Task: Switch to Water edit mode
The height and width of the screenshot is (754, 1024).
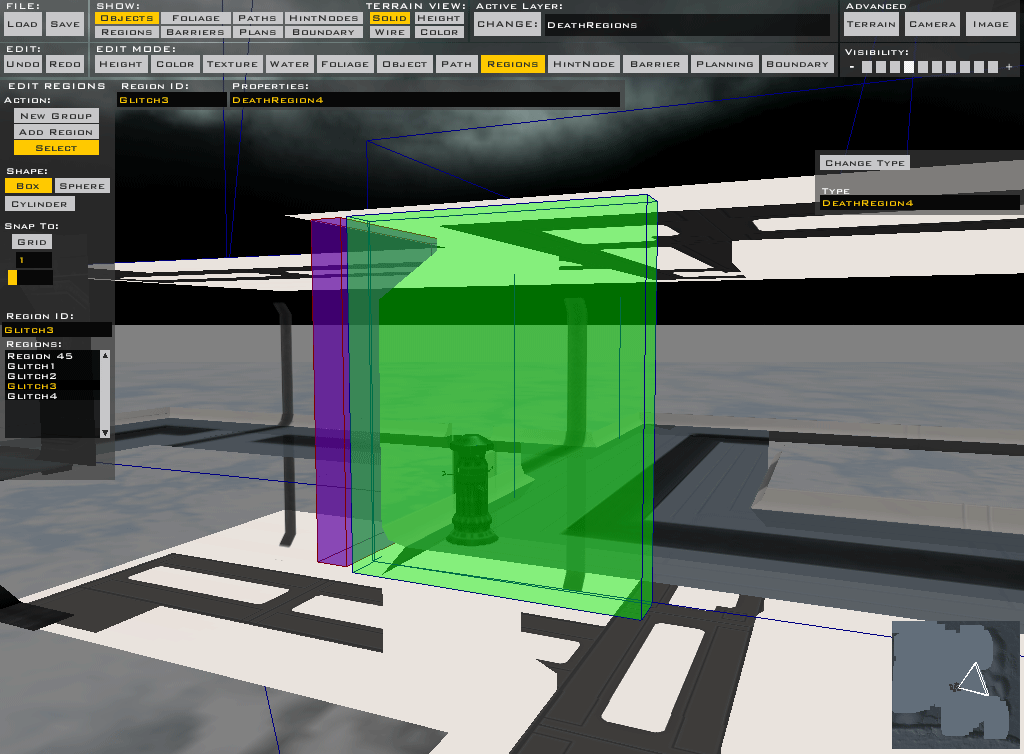Action: [x=289, y=64]
